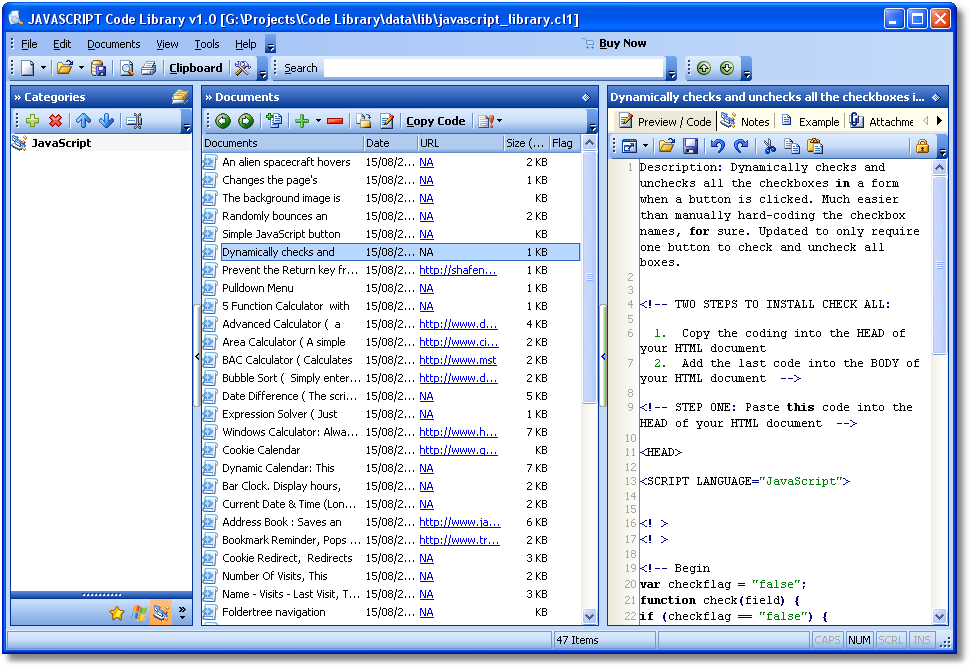The height and width of the screenshot is (668, 971).
Task: Click the documents list vertical scrollbar thumb
Action: (x=590, y=277)
